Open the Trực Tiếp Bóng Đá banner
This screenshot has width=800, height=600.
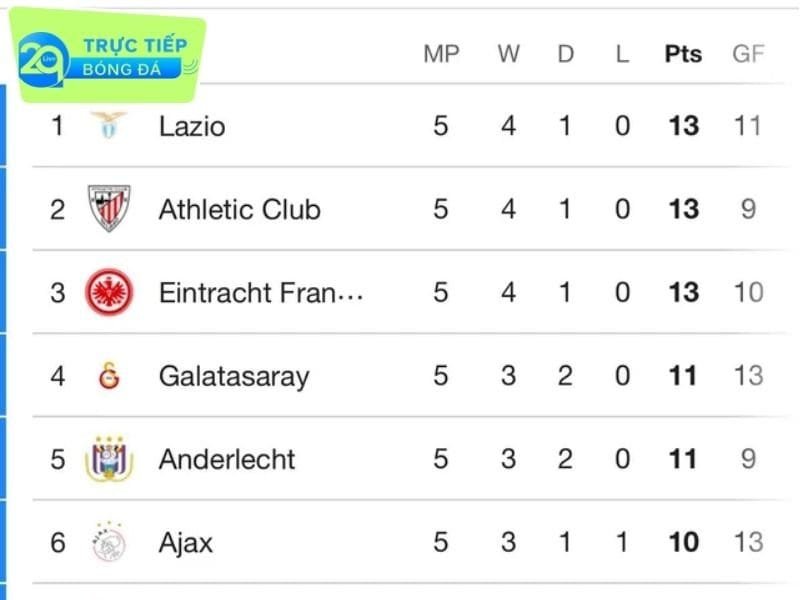108,56
